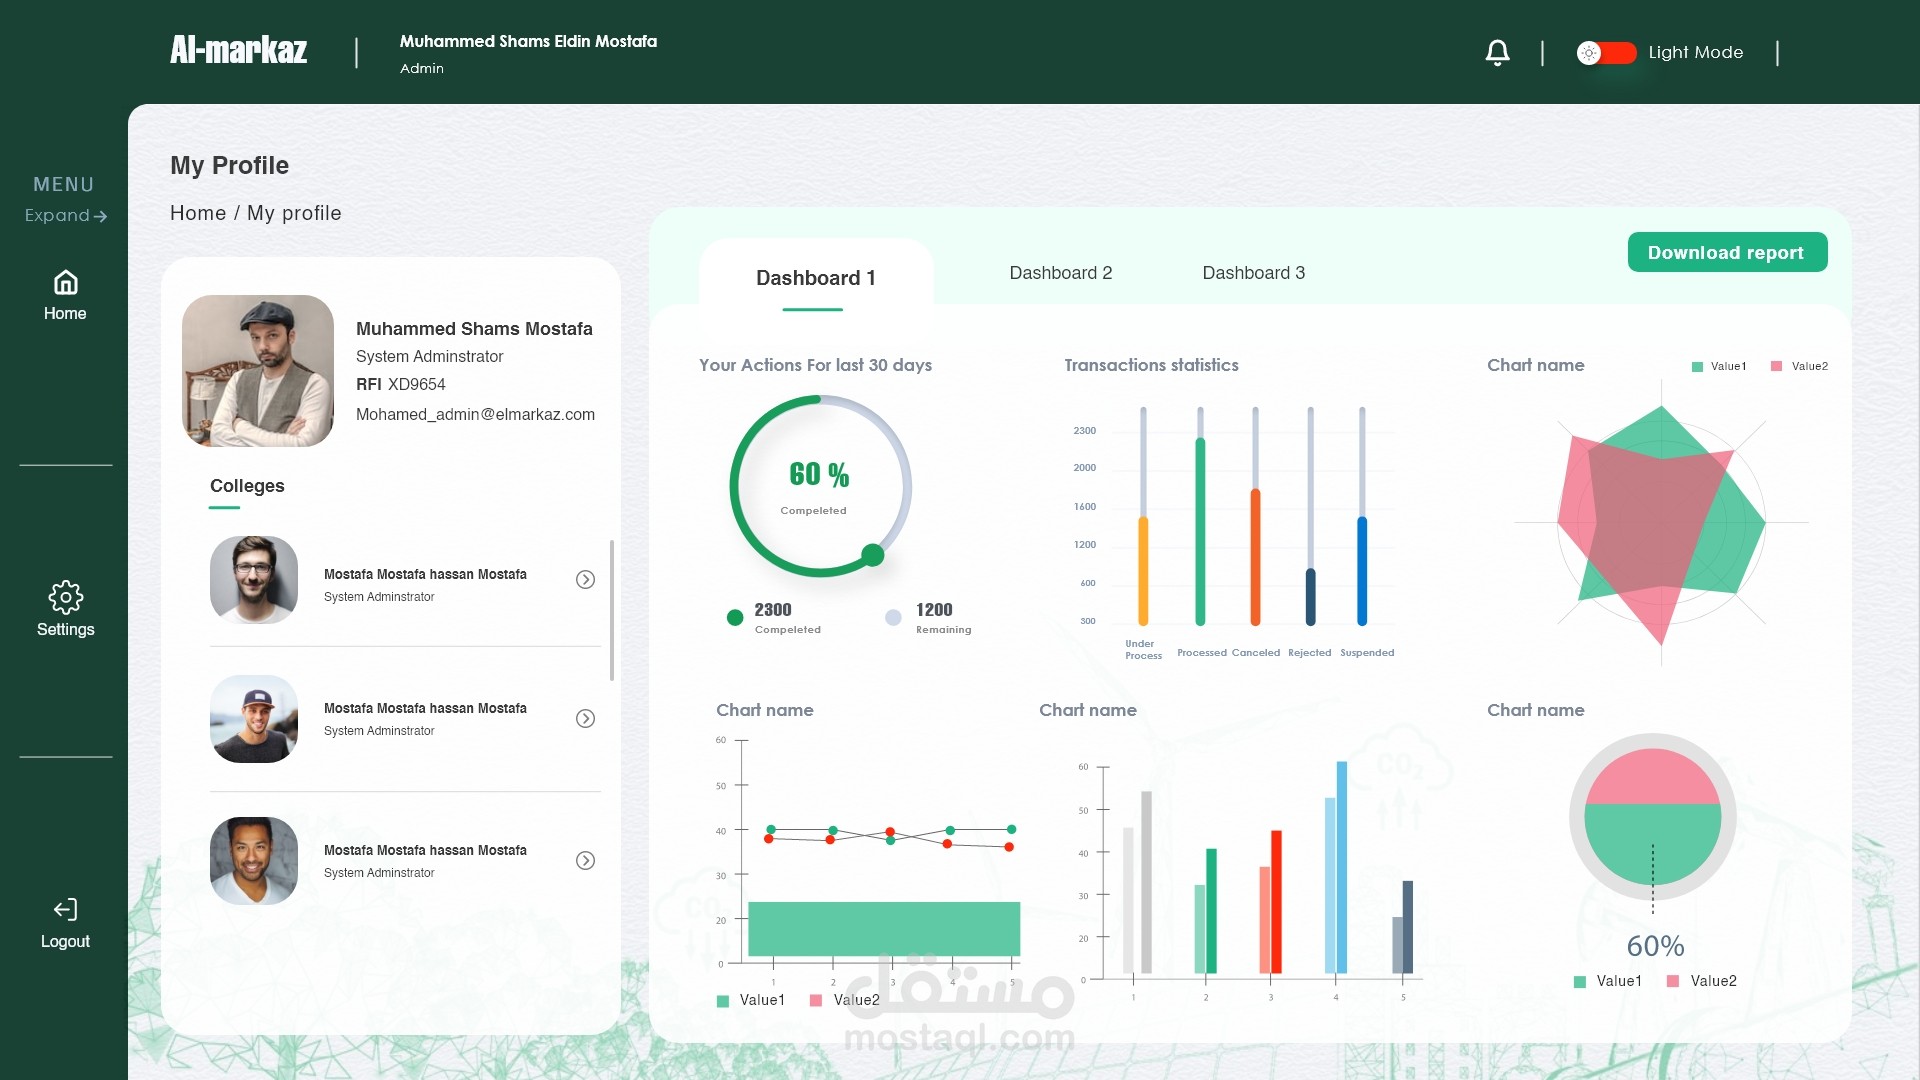Click Home breadcrumb link
Viewport: 1920px width, 1080px height.
pos(198,213)
